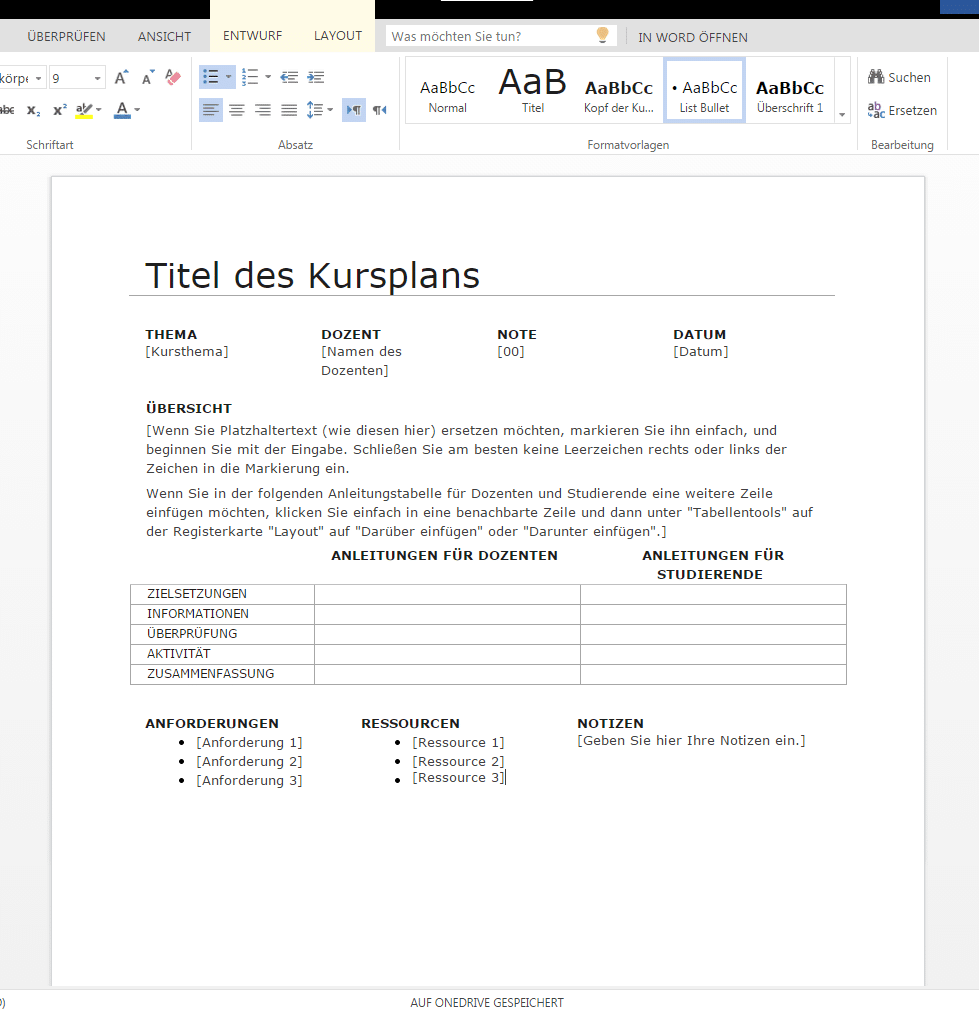Apply the List Bullet style
Screen dimensions: 979x1014
[x=704, y=91]
